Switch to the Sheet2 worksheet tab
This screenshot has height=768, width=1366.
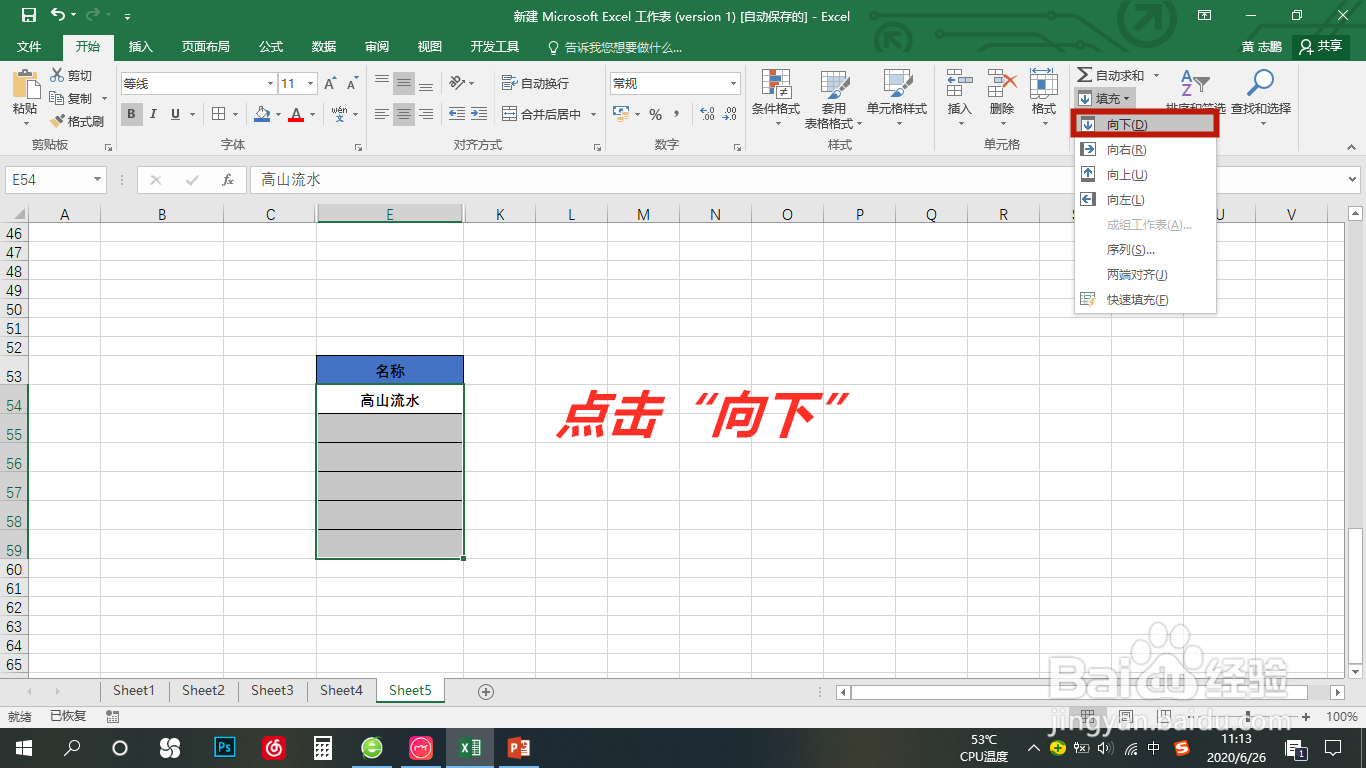[202, 690]
